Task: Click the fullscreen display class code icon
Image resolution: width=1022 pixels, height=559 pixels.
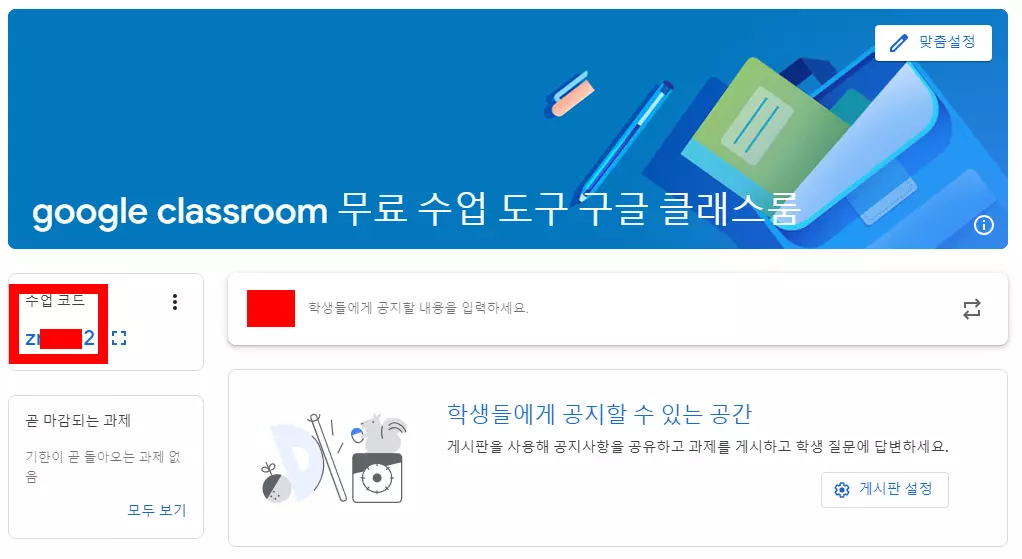Action: 119,338
